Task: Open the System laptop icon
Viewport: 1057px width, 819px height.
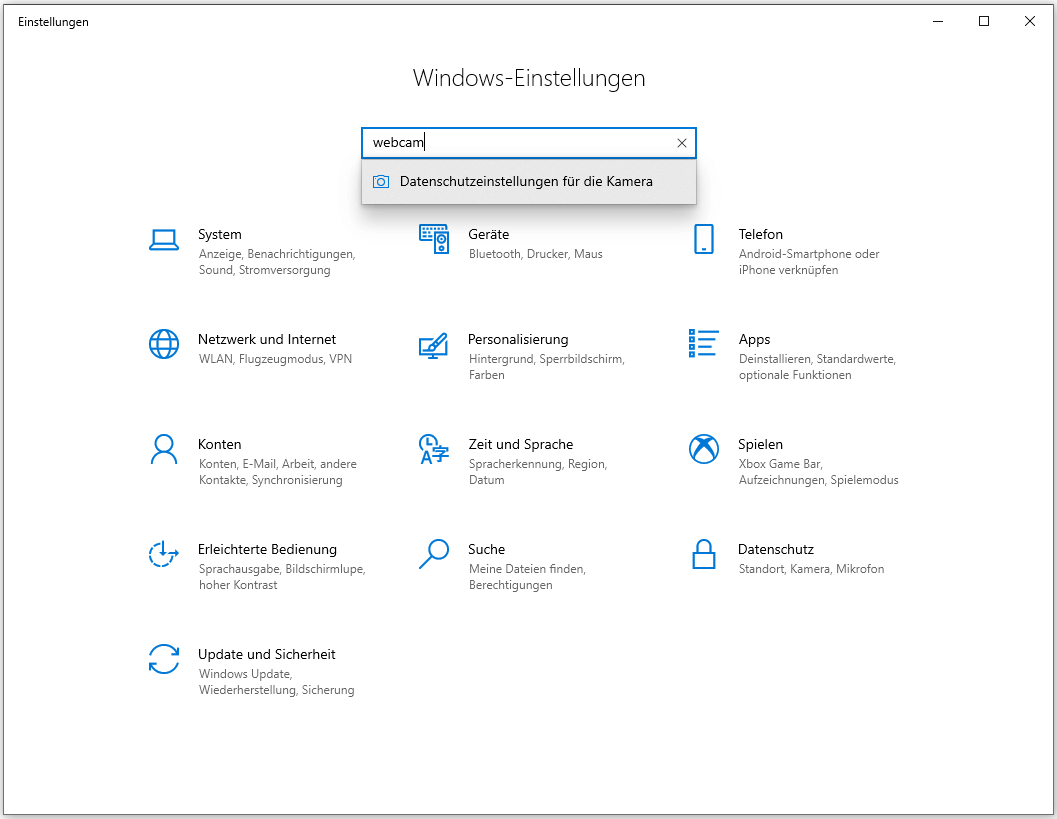Action: [164, 239]
